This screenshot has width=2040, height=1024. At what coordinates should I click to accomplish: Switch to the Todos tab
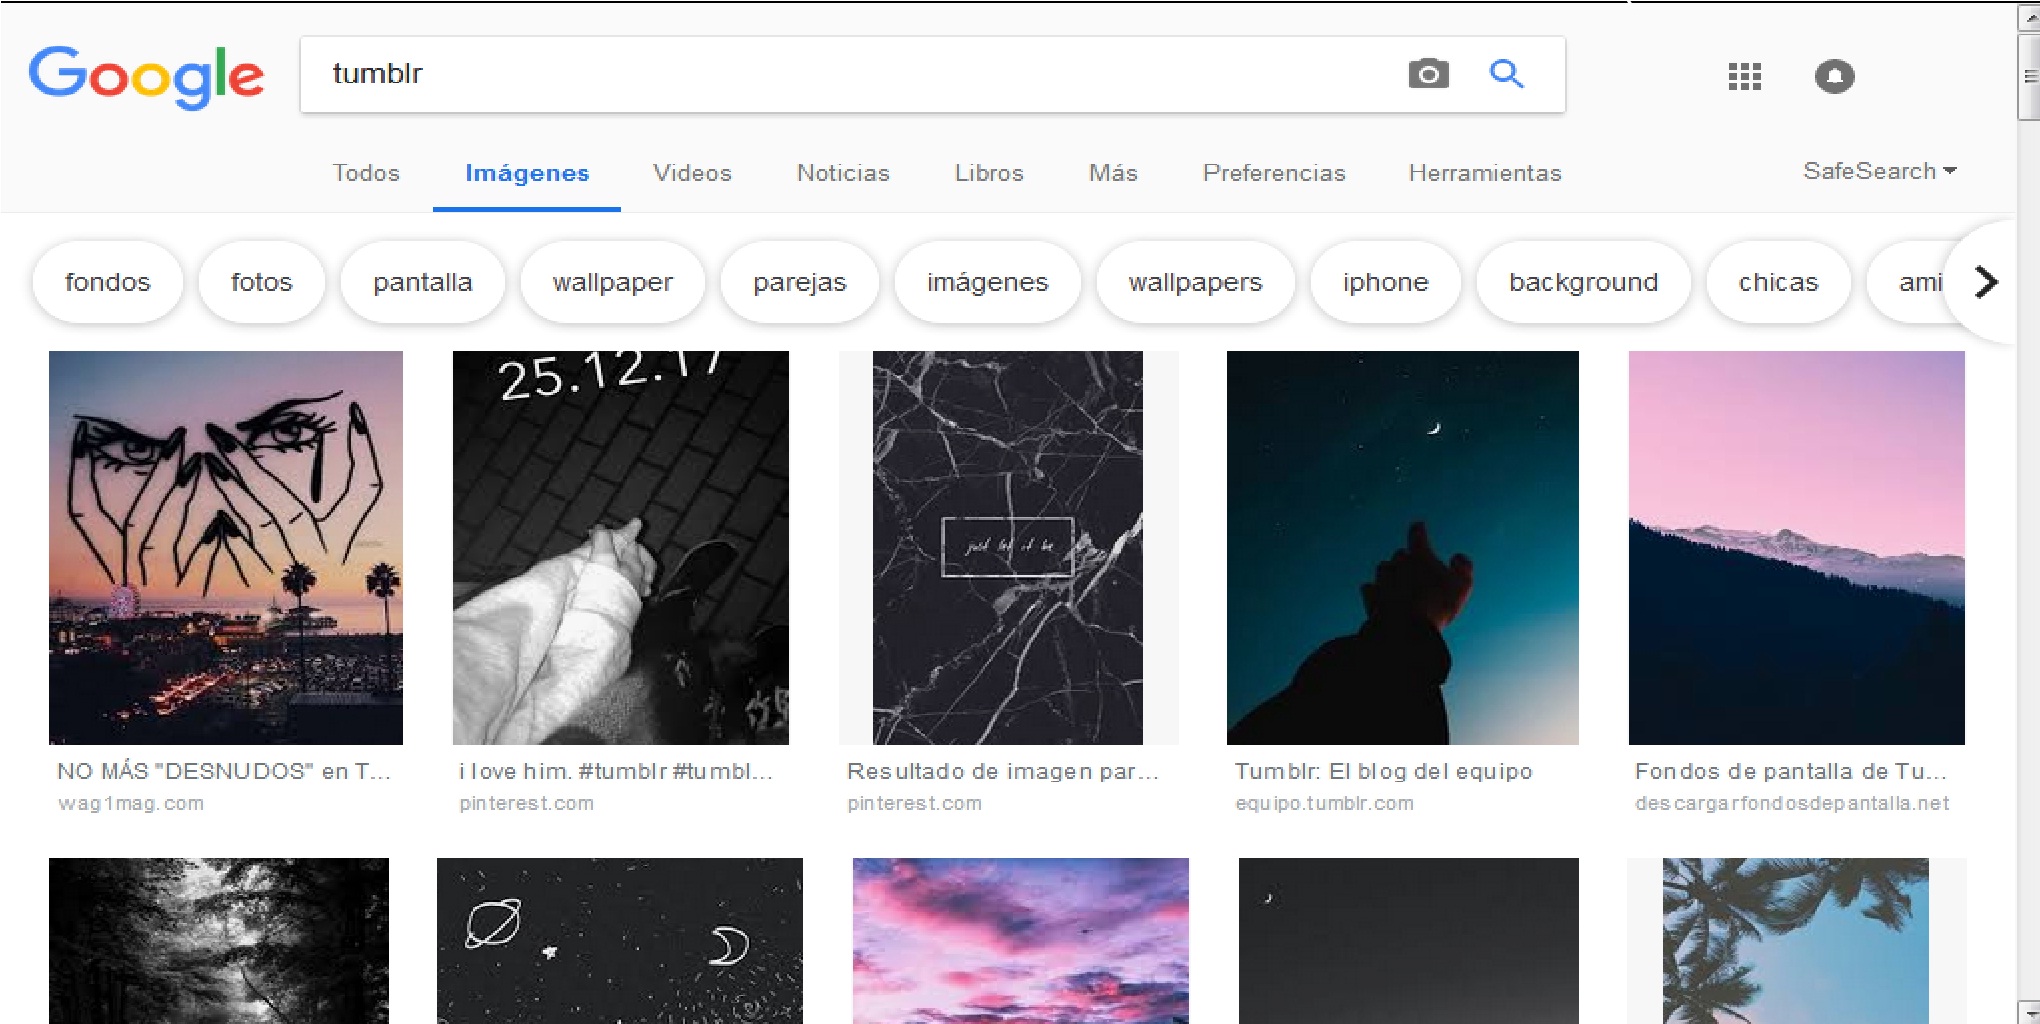(x=366, y=173)
